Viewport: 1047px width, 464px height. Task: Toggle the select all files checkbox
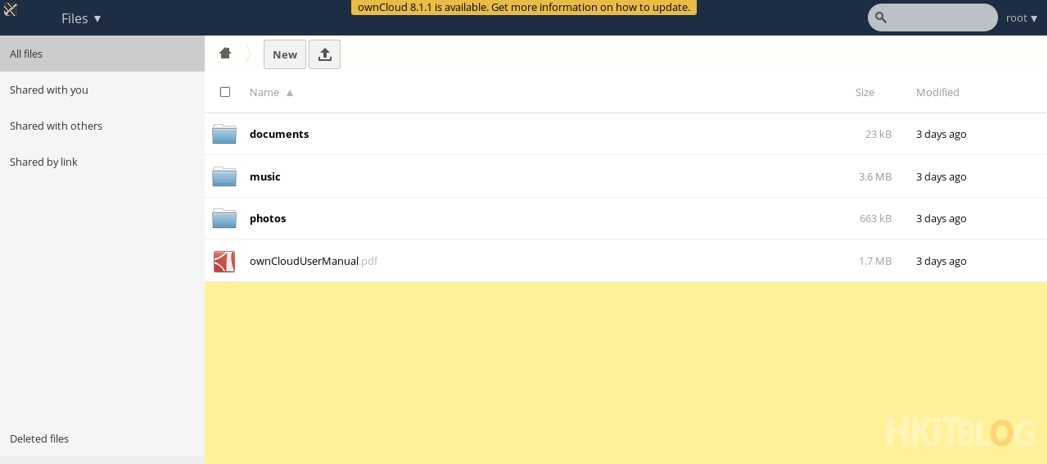pyautogui.click(x=225, y=92)
